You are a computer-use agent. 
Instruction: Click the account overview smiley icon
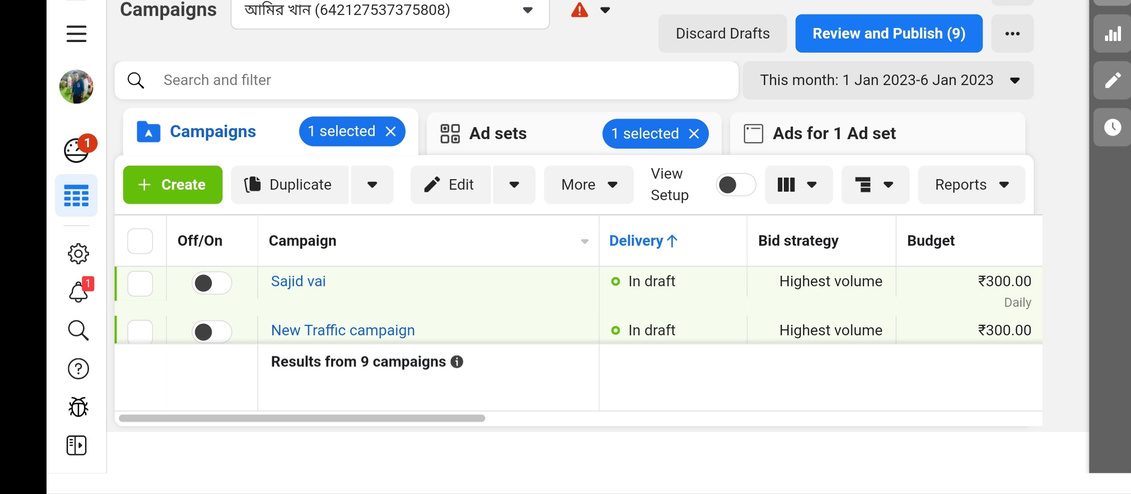(x=77, y=150)
